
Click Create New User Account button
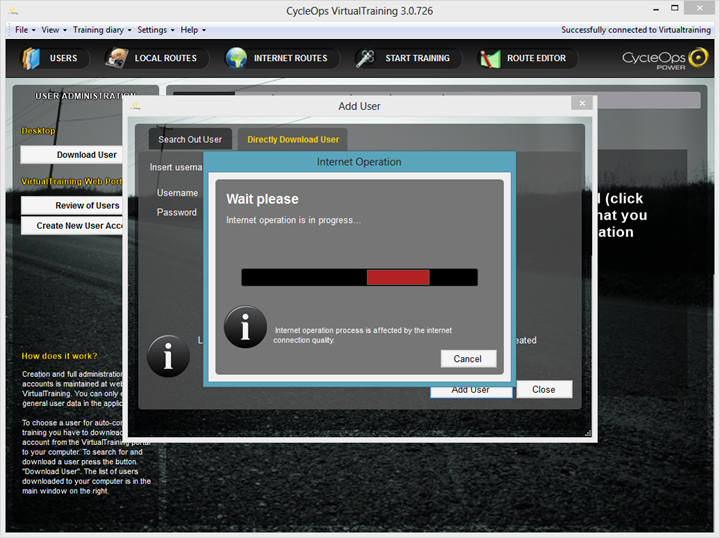point(72,225)
